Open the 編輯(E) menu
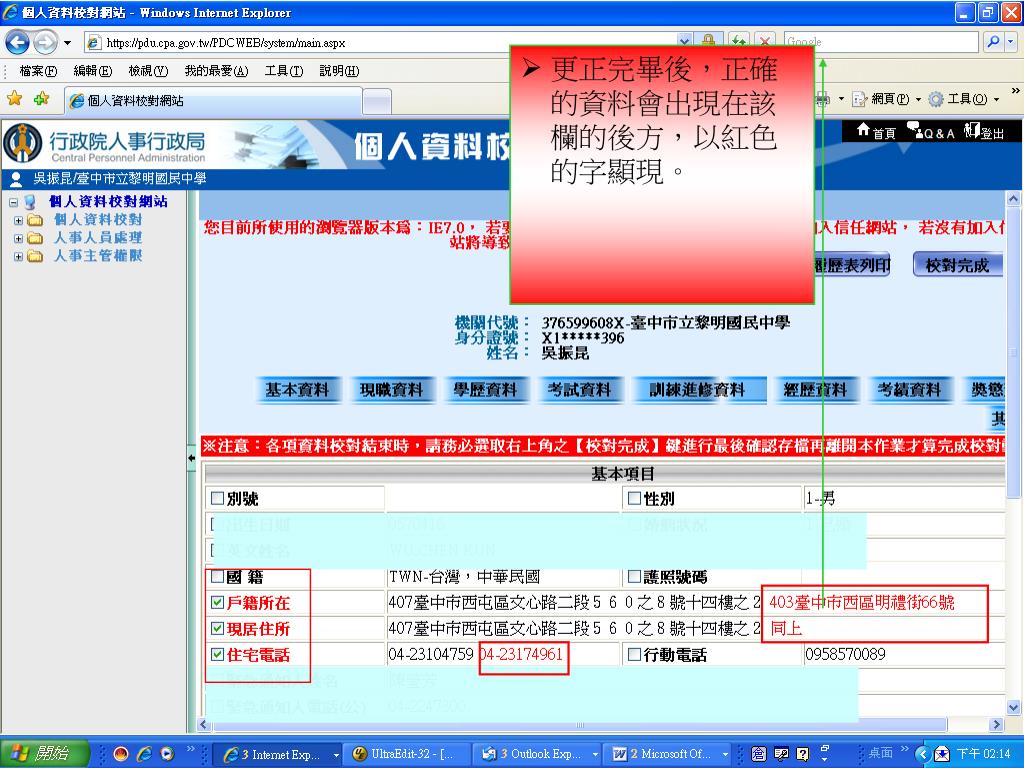This screenshot has height=768, width=1024. coord(93,71)
